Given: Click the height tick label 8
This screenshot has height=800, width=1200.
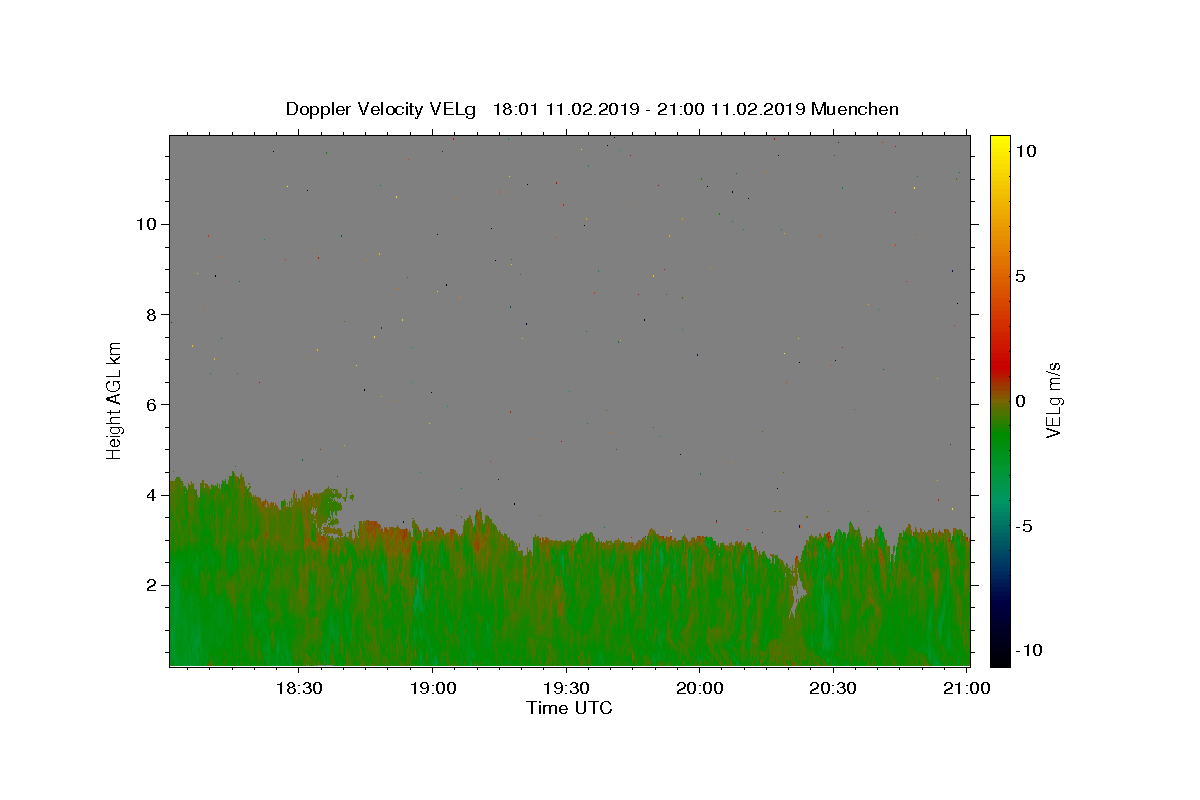Looking at the screenshot, I should click(151, 314).
